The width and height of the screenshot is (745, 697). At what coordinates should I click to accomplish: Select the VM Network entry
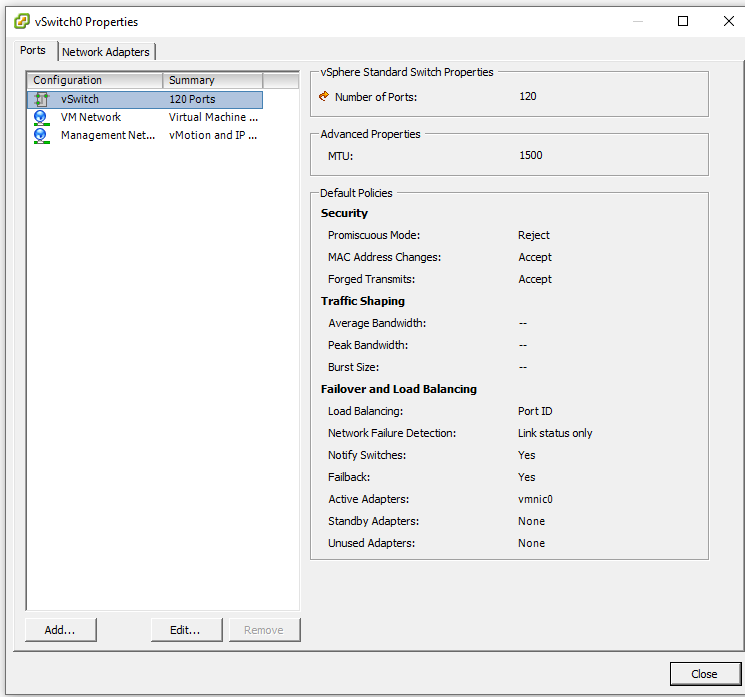coord(91,117)
